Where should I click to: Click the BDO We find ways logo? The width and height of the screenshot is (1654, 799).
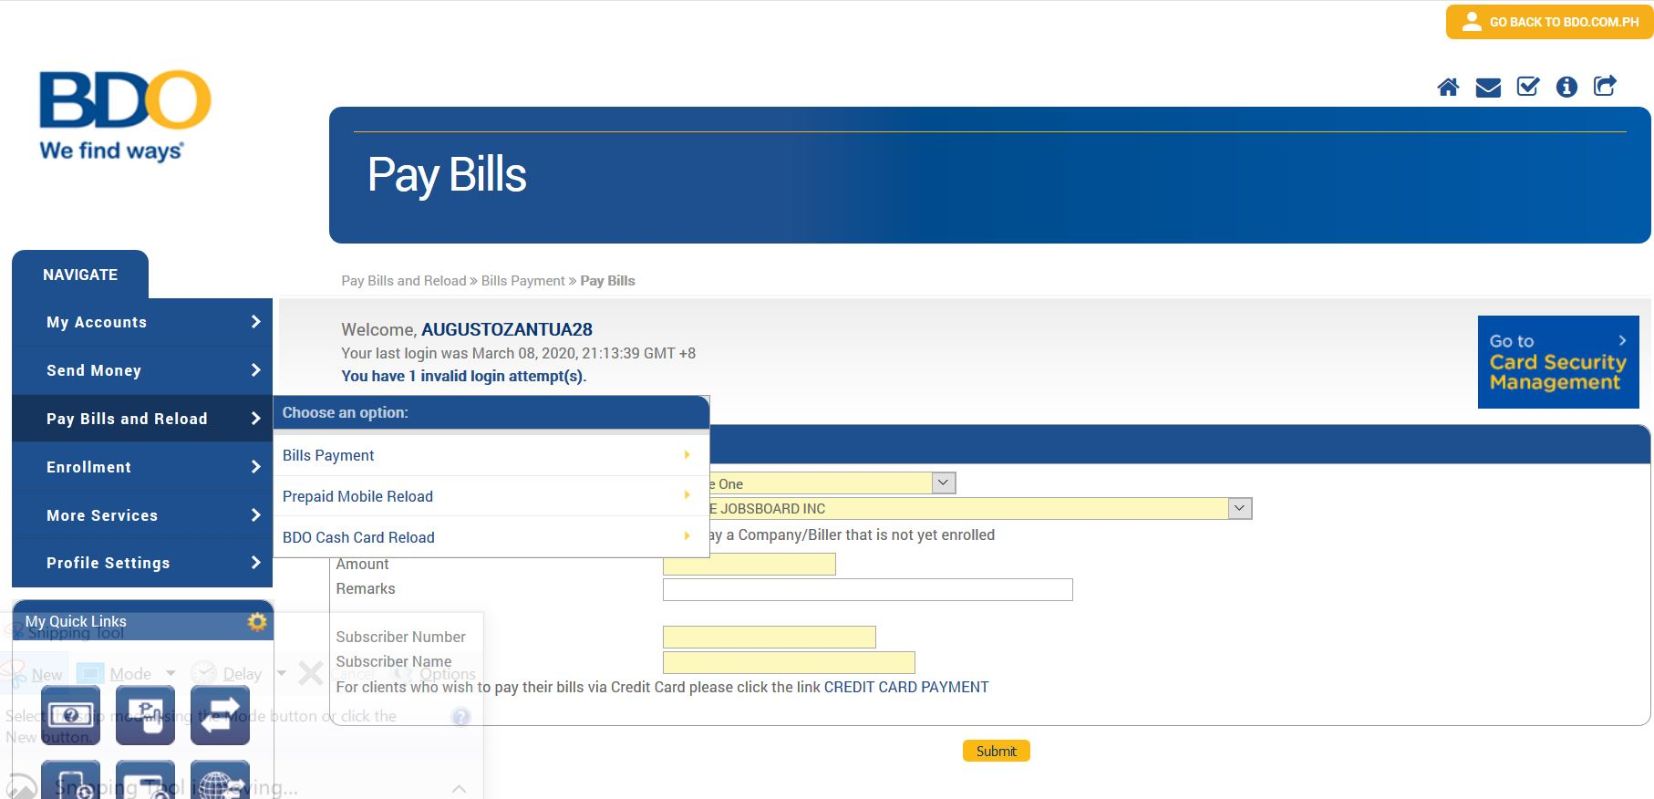[125, 115]
